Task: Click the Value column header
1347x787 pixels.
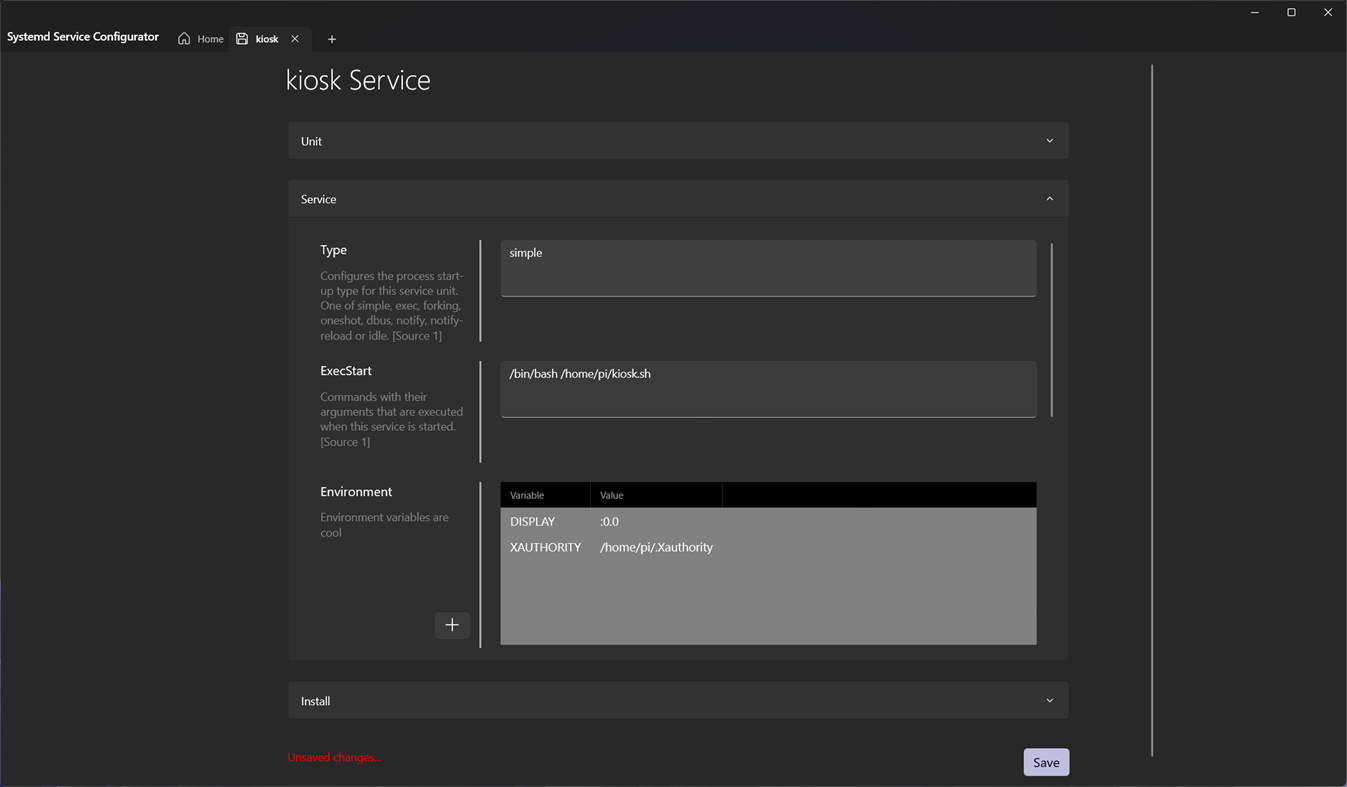Action: coord(655,495)
